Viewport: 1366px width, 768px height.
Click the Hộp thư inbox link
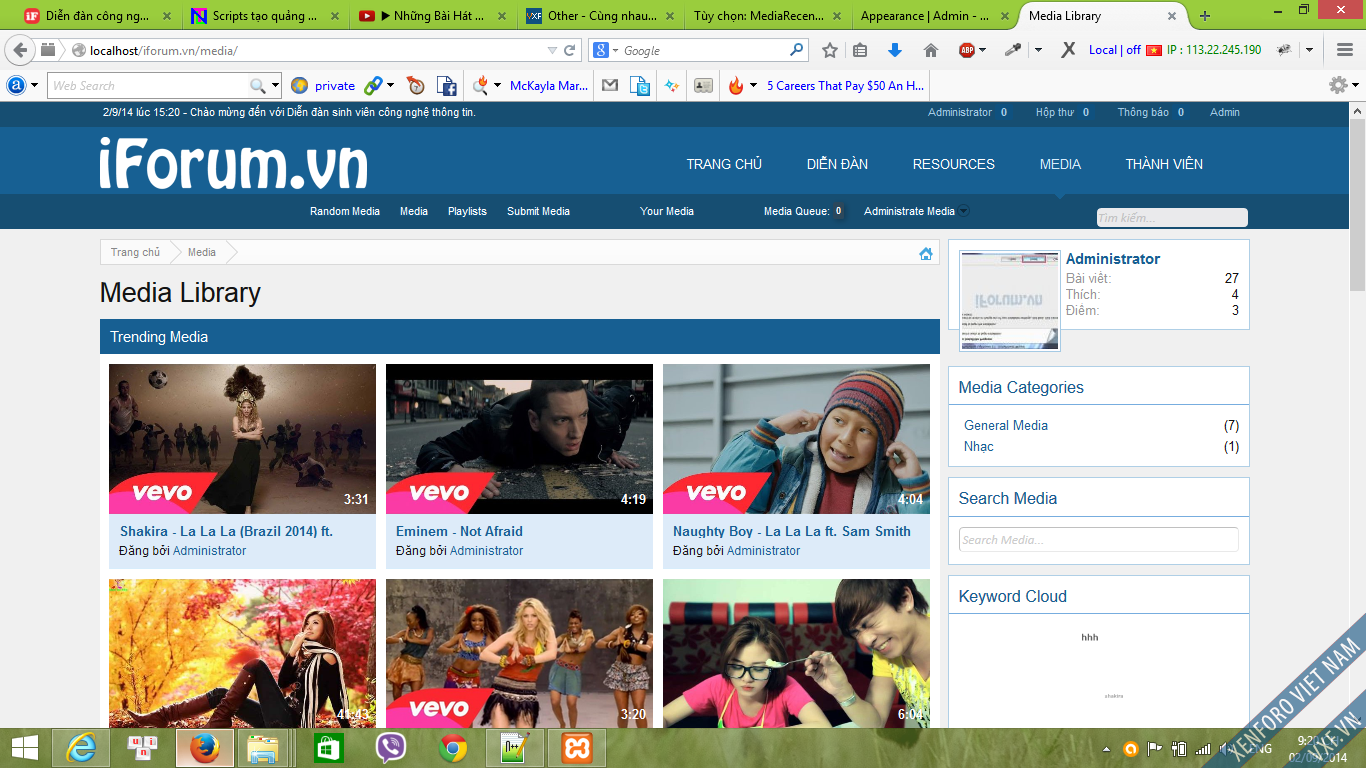click(1054, 112)
